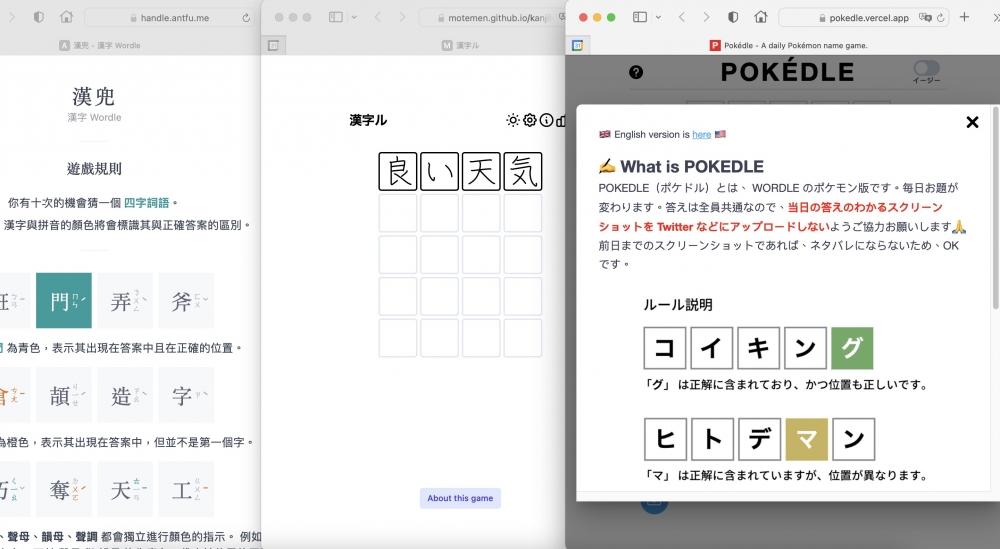Open privacy shield in handle.antfu.me window
The height and width of the screenshot is (549, 1000).
pos(39,17)
